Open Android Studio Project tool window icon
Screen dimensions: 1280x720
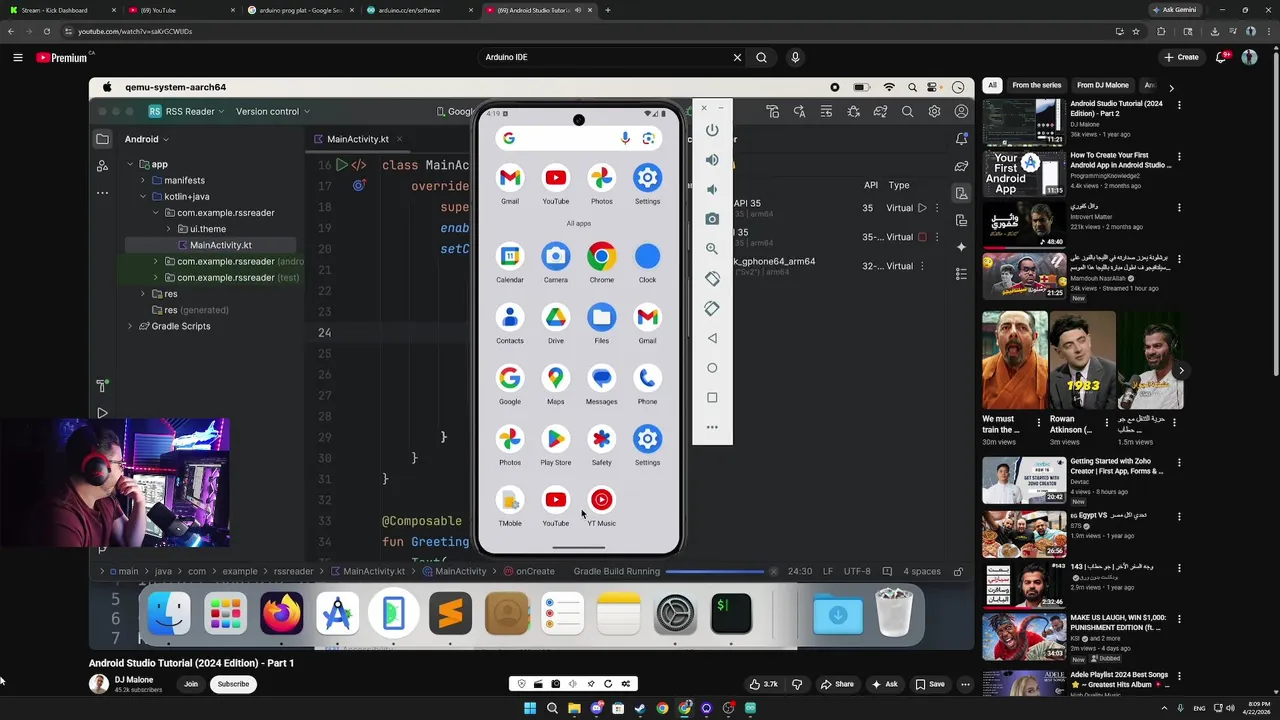coord(102,139)
